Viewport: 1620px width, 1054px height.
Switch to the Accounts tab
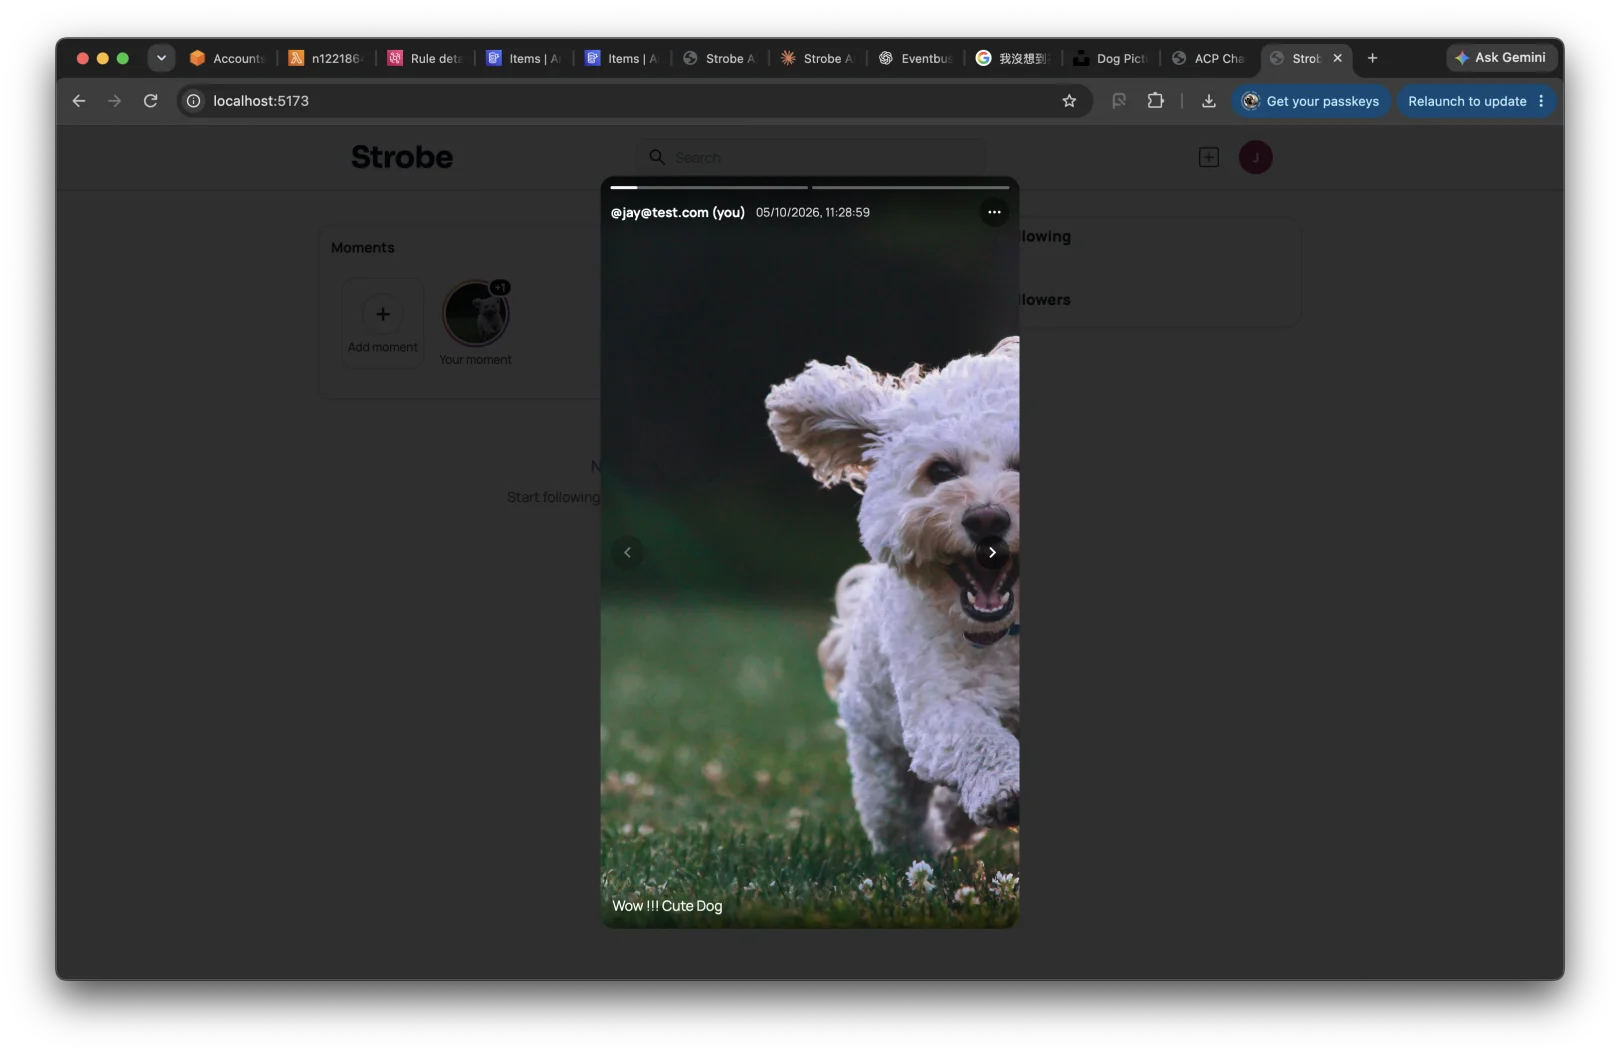[228, 58]
